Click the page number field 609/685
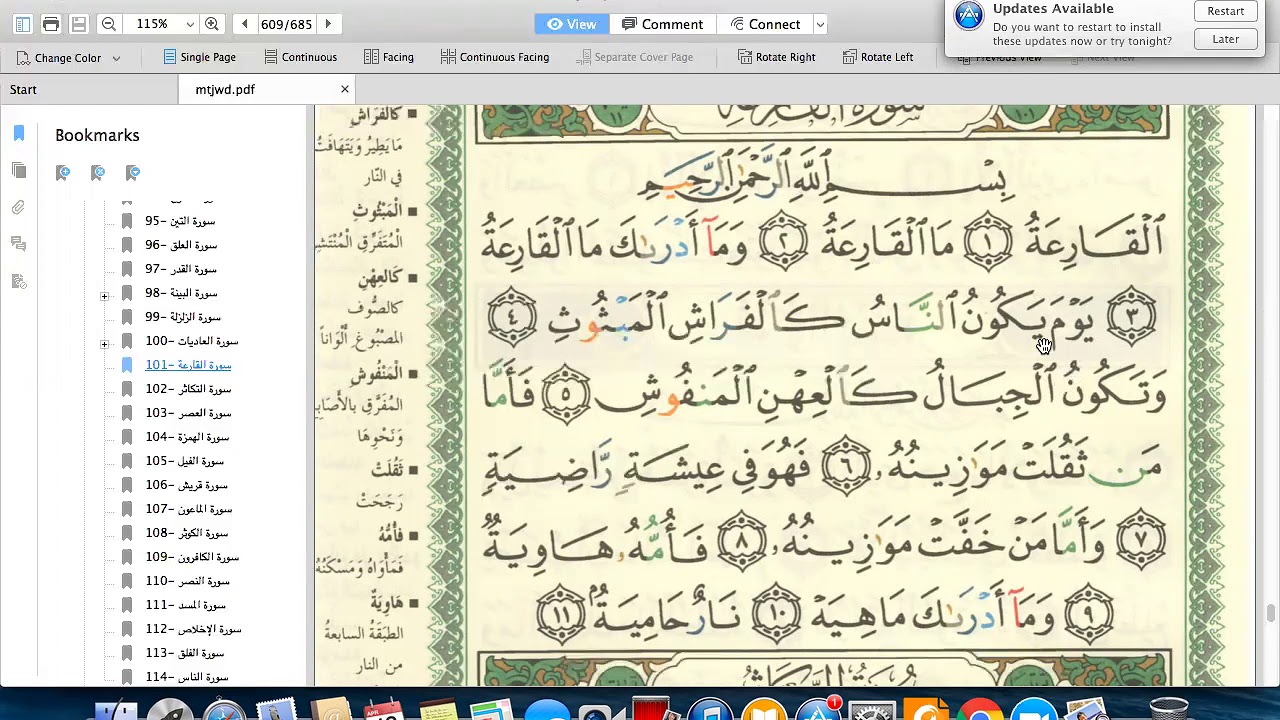 tap(286, 24)
